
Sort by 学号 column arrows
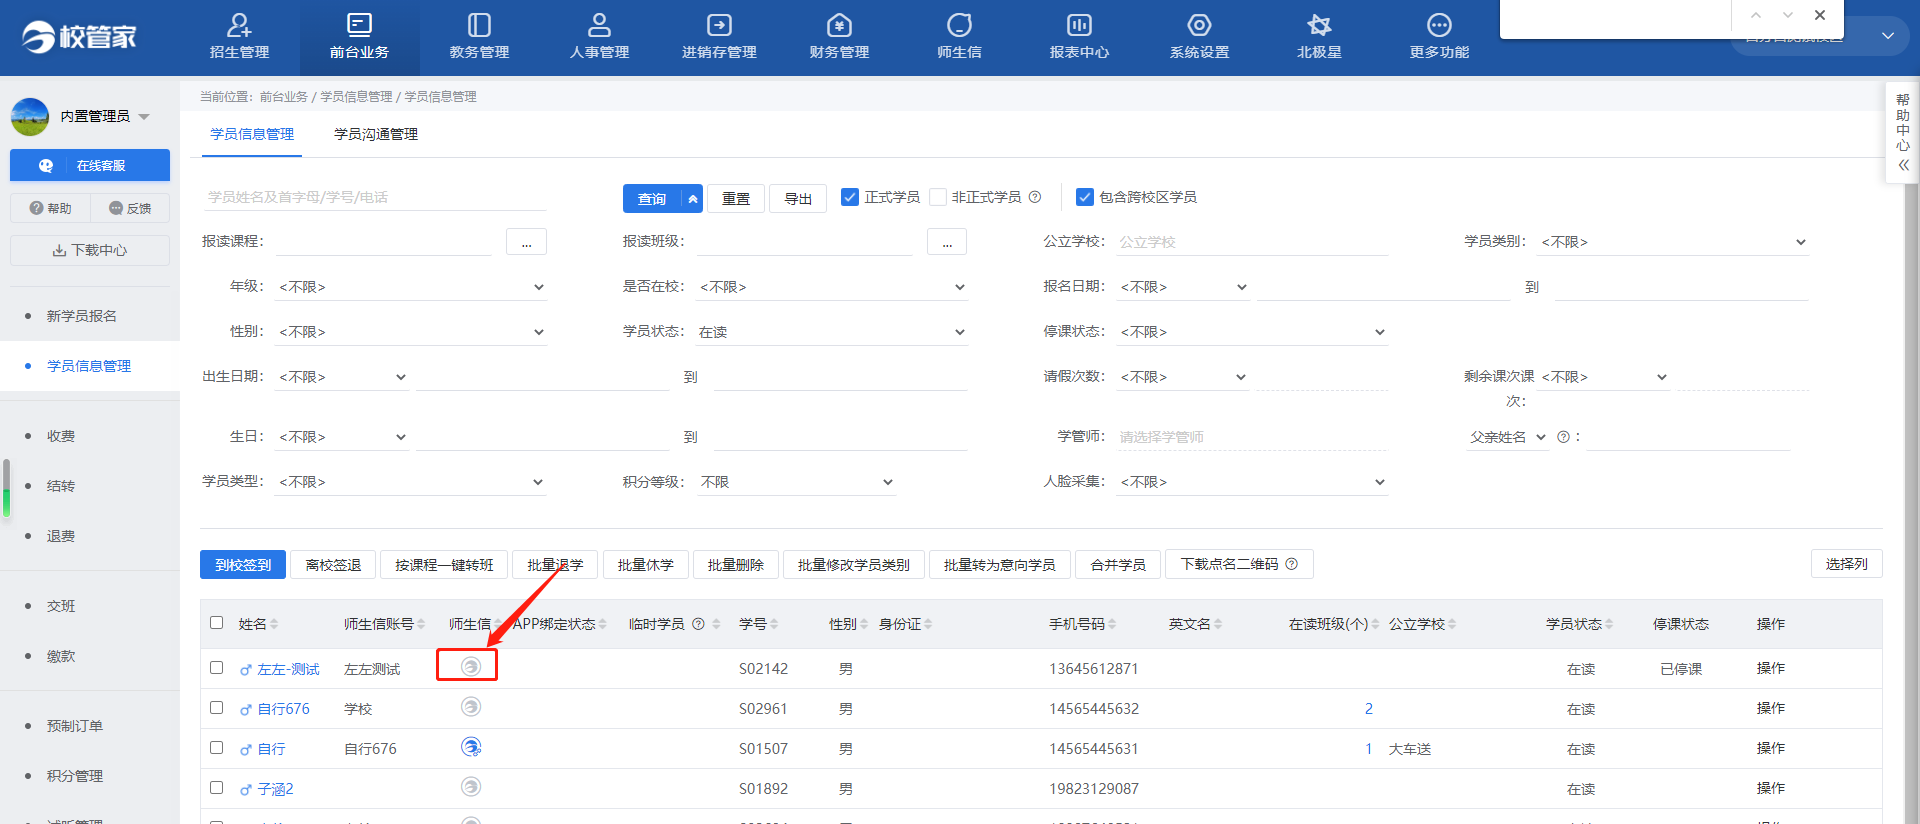point(774,624)
